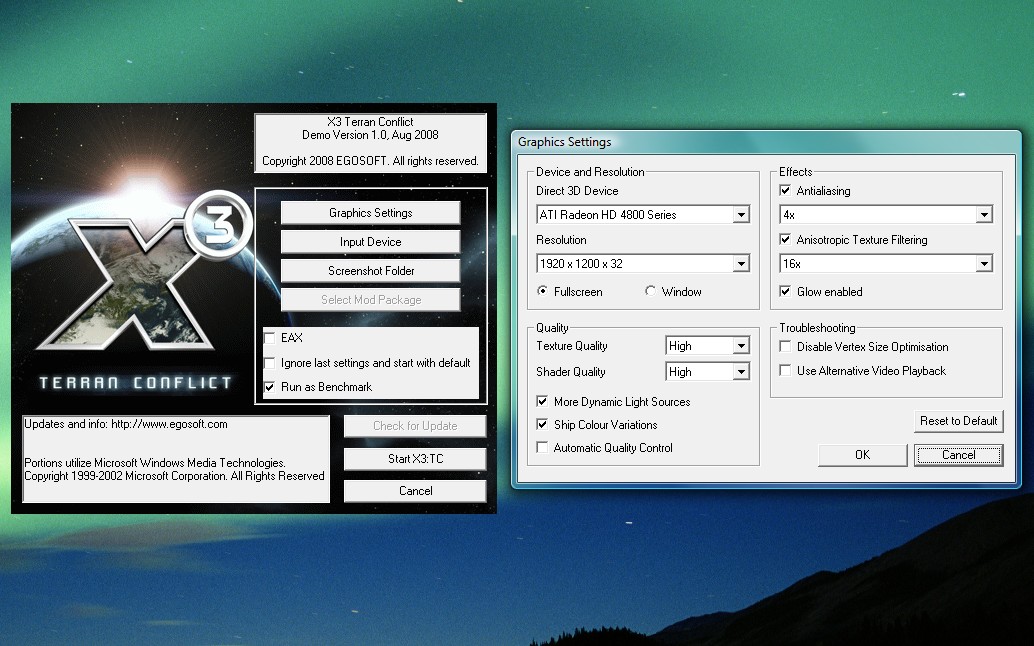
Task: Launch the game with Start X3:TC
Action: pyautogui.click(x=415, y=459)
